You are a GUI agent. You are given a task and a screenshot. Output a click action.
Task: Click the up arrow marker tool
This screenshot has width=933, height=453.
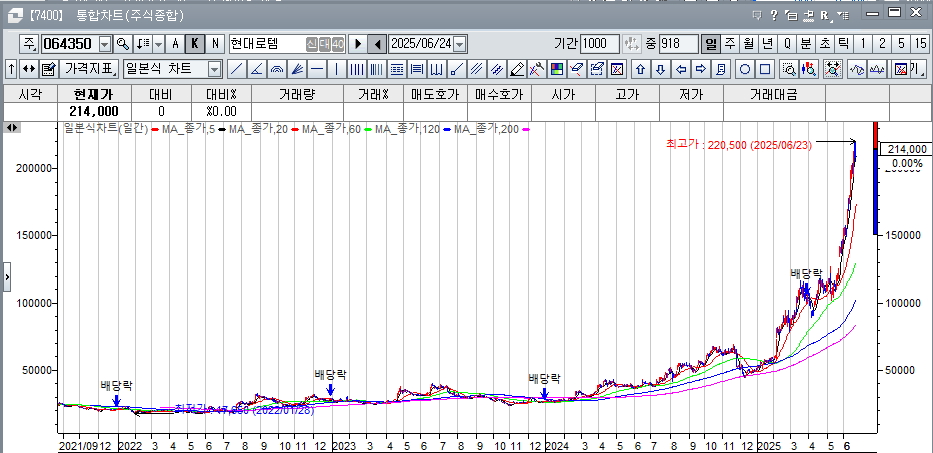point(640,69)
